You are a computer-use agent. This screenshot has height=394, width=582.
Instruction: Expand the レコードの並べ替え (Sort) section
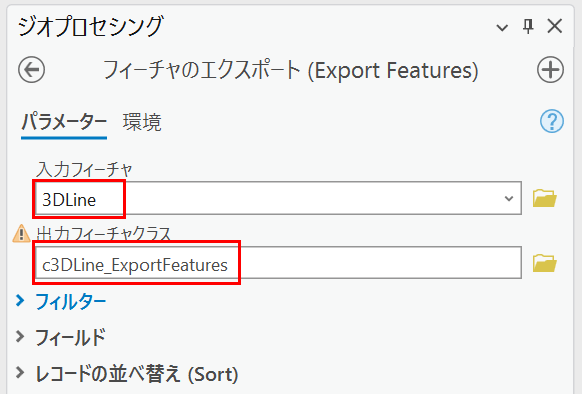(20, 373)
